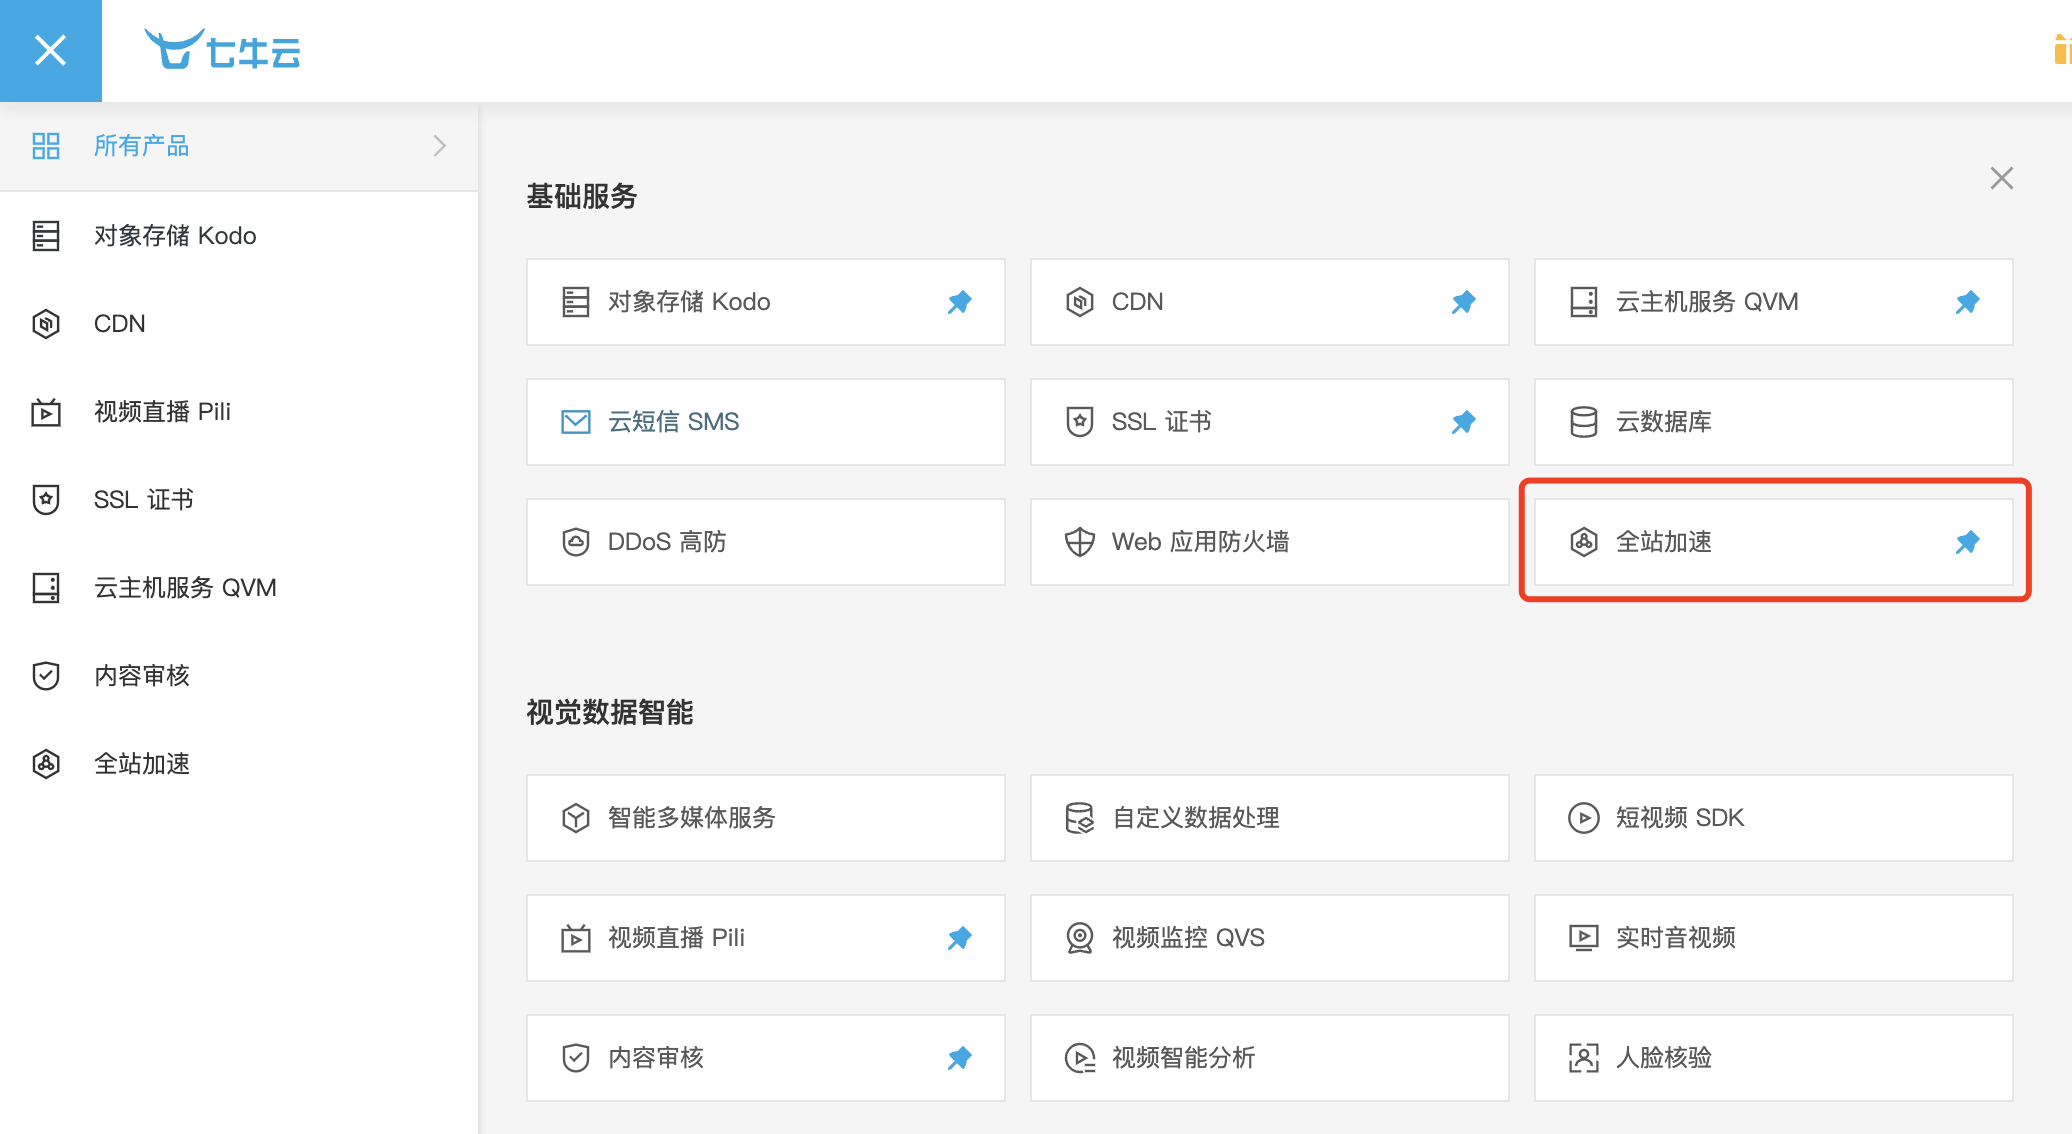The width and height of the screenshot is (2072, 1134).
Task: Click the sidebar 视频直播 Pili icon
Action: [x=46, y=412]
